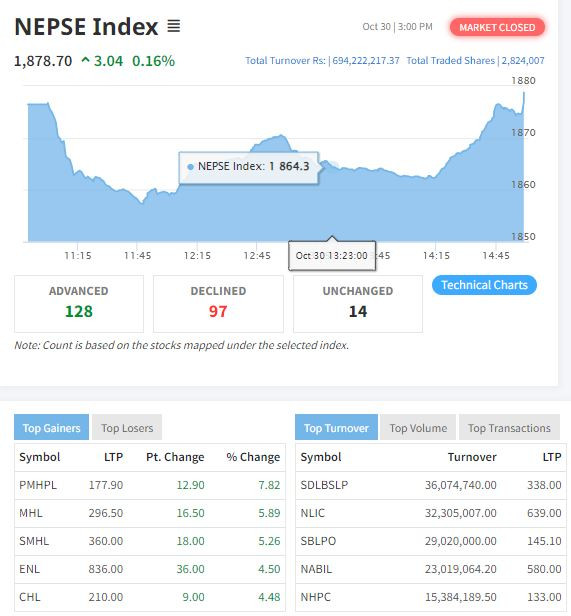Click the MARKET CLOSED badge
This screenshot has width=571, height=616.
click(497, 28)
